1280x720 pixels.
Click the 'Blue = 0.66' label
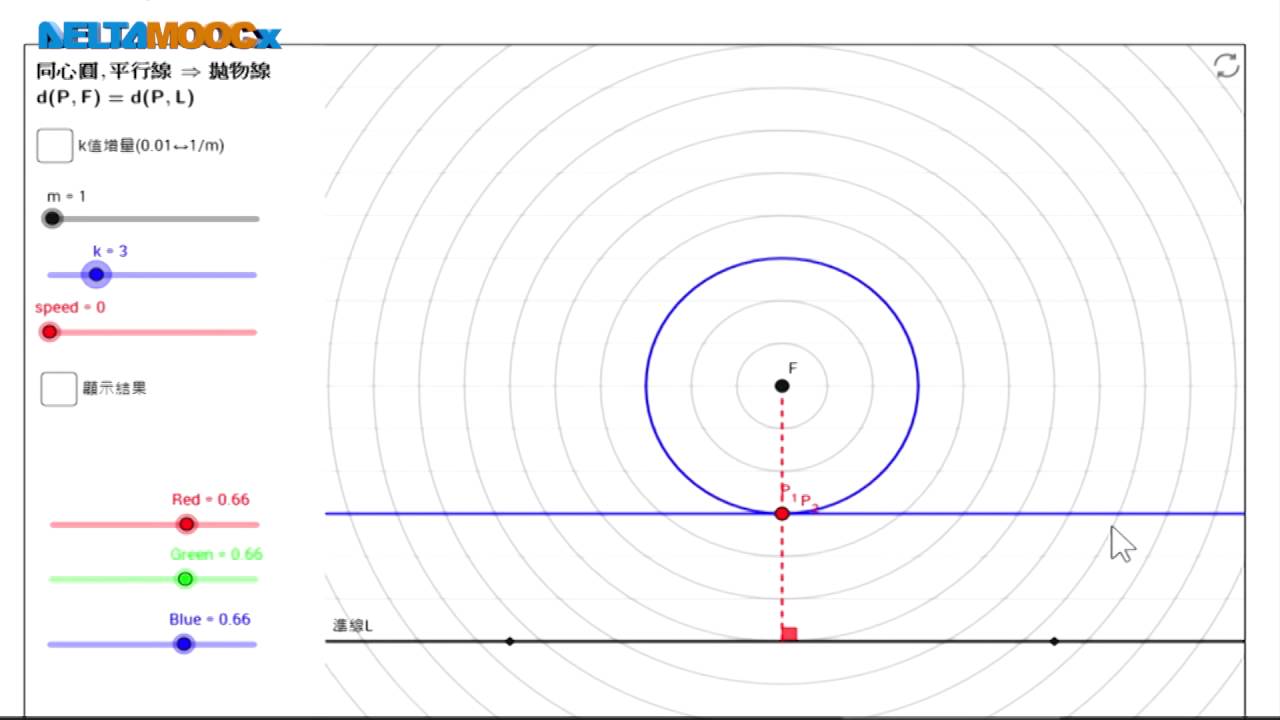click(209, 619)
